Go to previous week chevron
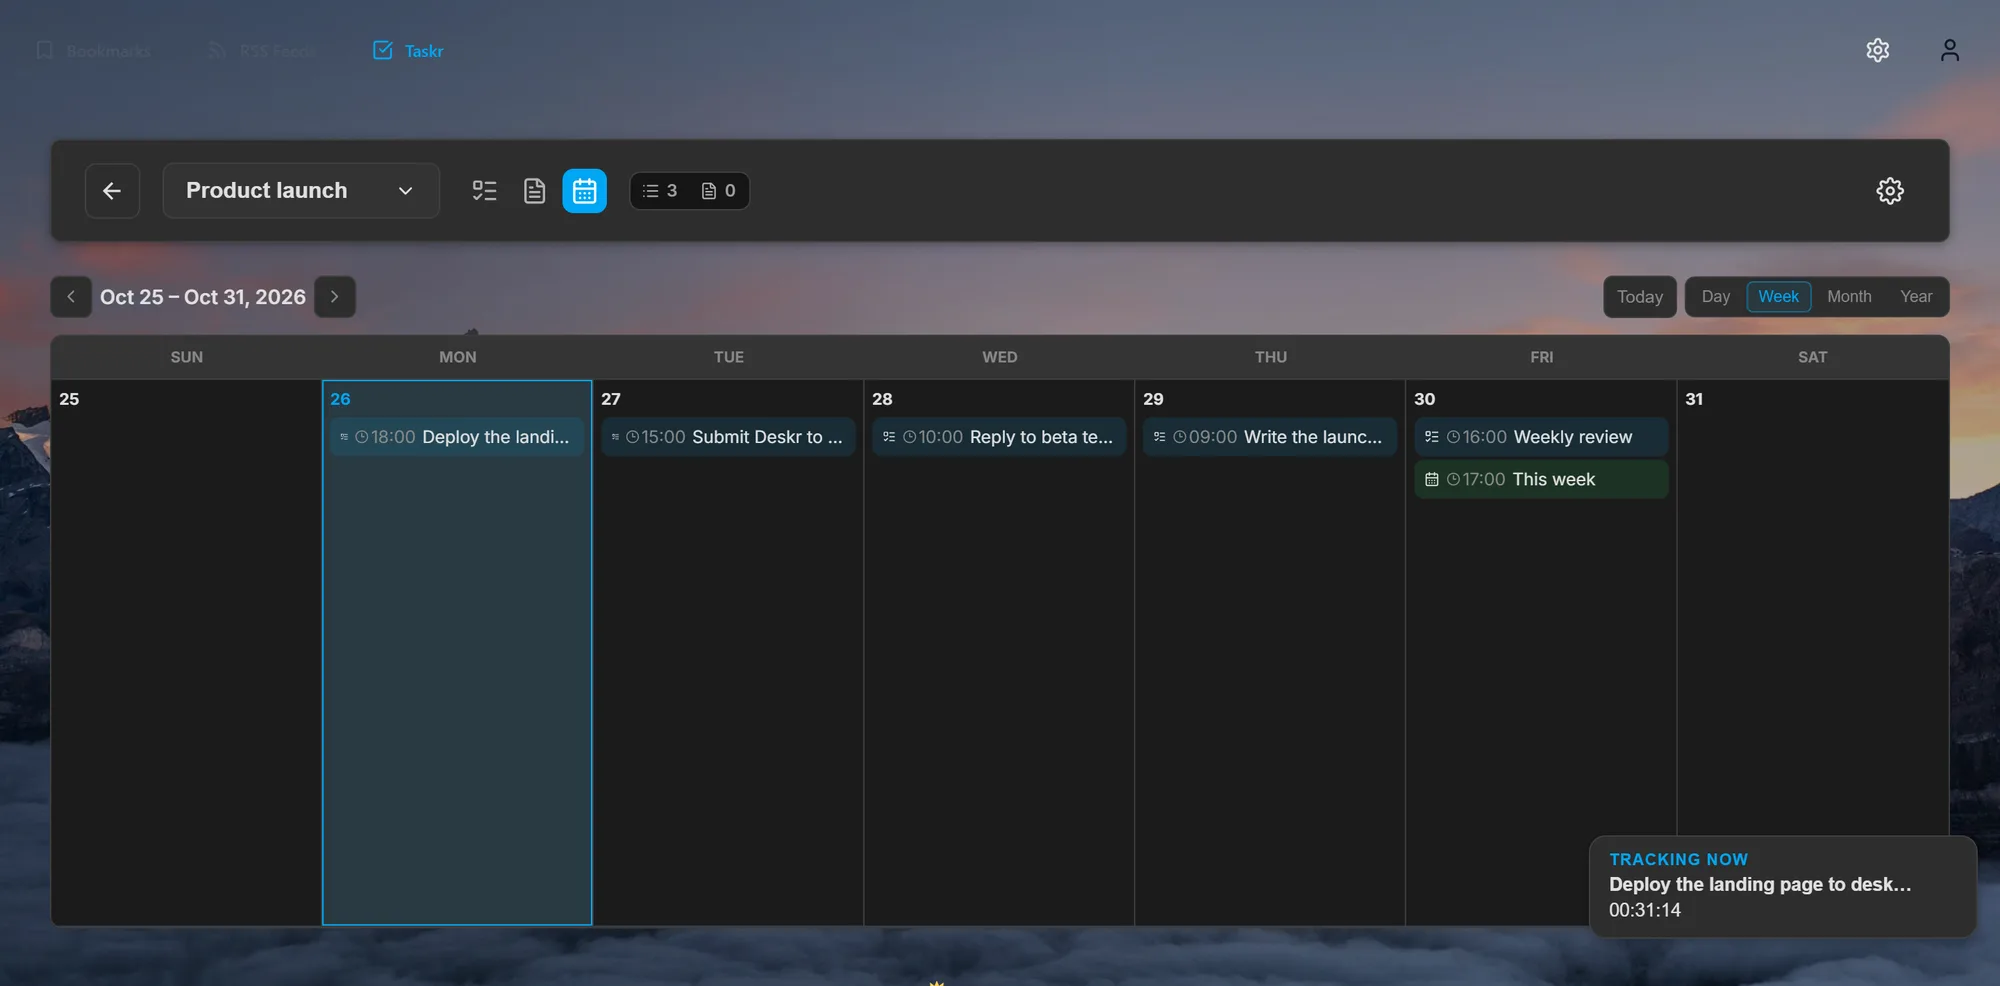2000x986 pixels. point(71,297)
